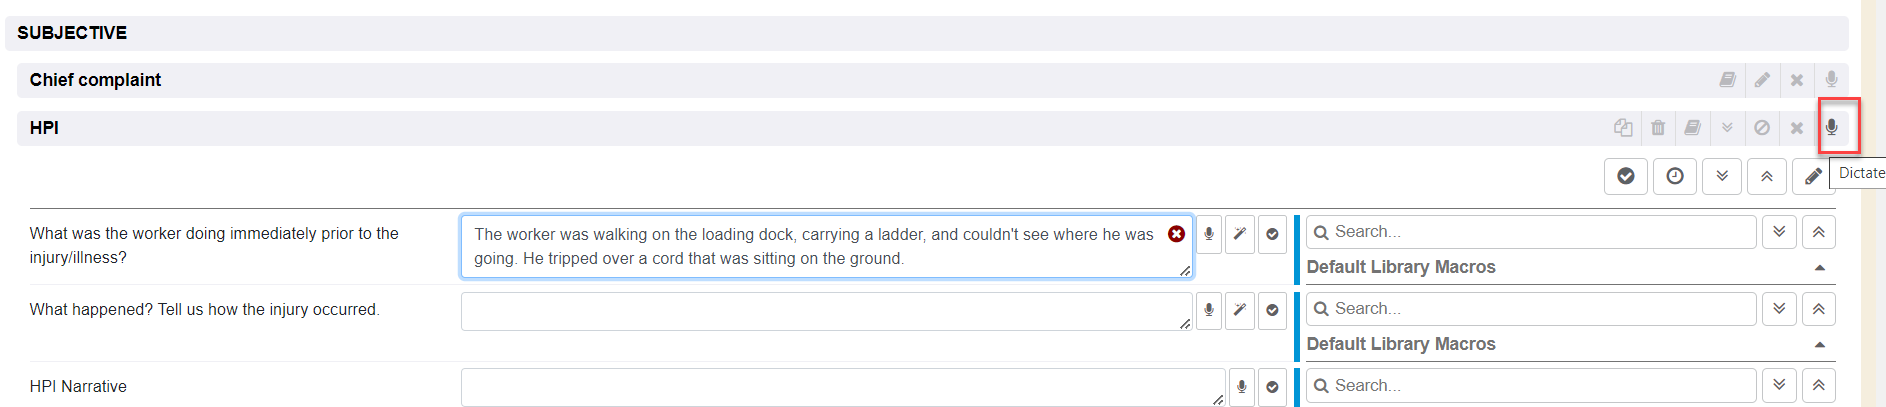Click the round checkmark button below the HPI header
This screenshot has width=1886, height=407.
tap(1626, 176)
